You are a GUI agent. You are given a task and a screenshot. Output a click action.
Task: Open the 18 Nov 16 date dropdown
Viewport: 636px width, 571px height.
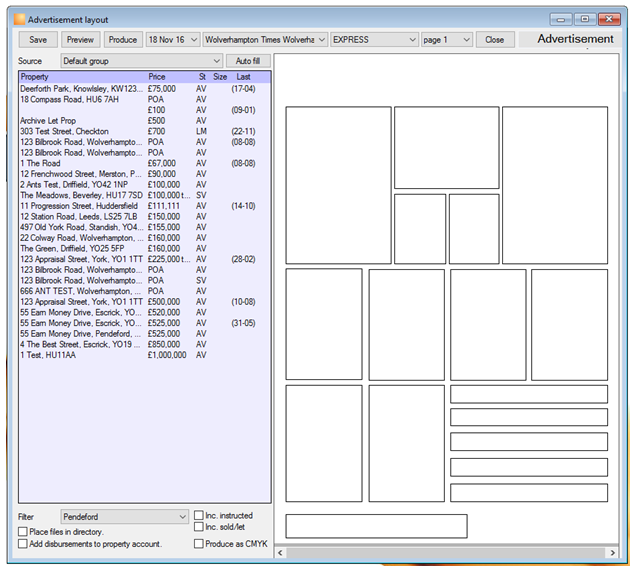click(x=173, y=40)
